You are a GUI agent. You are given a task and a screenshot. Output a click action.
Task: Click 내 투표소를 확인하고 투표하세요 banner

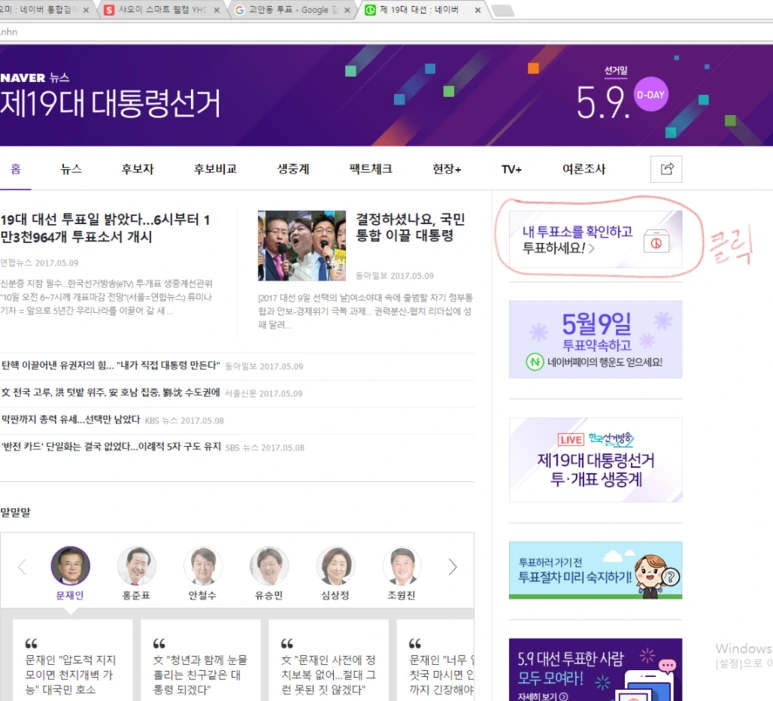pyautogui.click(x=596, y=240)
